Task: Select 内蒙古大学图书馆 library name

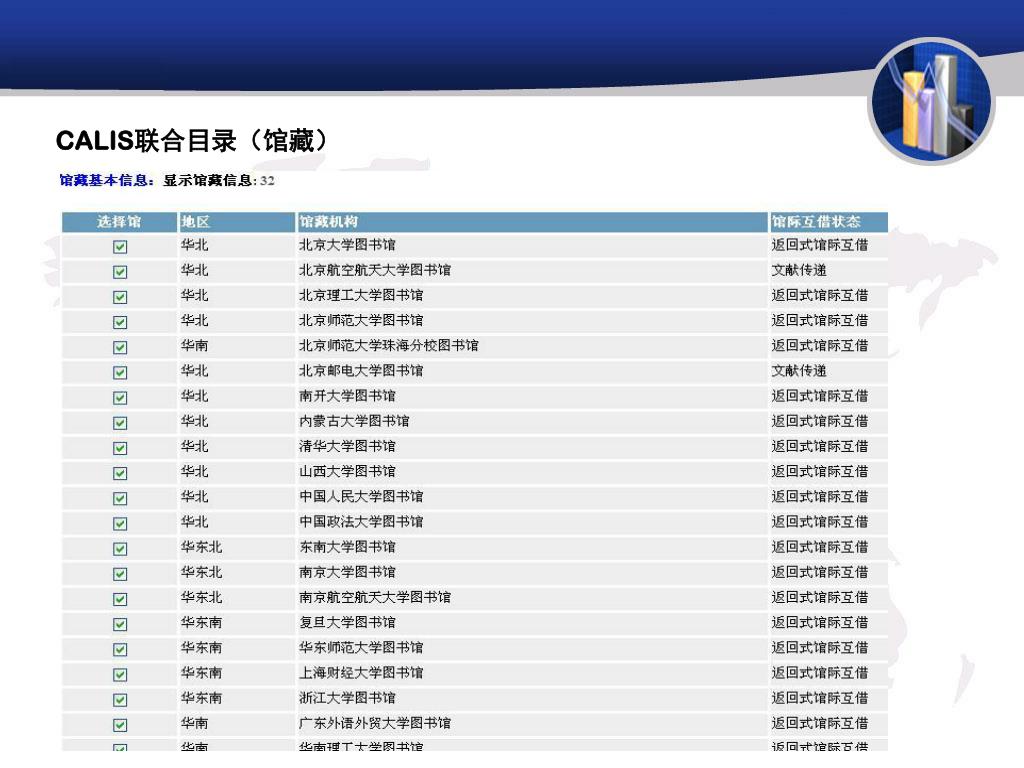Action: coord(354,421)
